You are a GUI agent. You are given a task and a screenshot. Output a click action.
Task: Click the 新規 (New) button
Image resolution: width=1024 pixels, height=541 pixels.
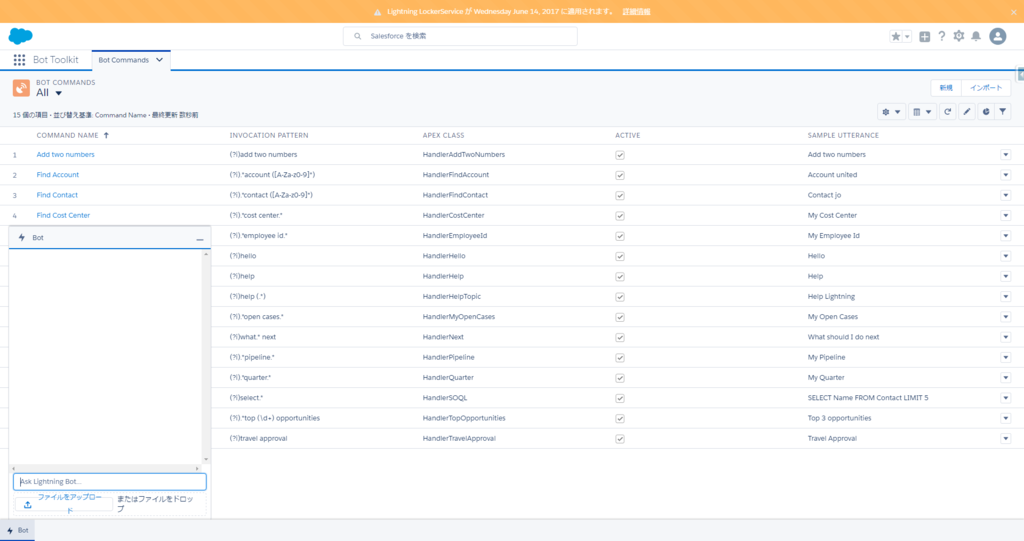pos(946,88)
